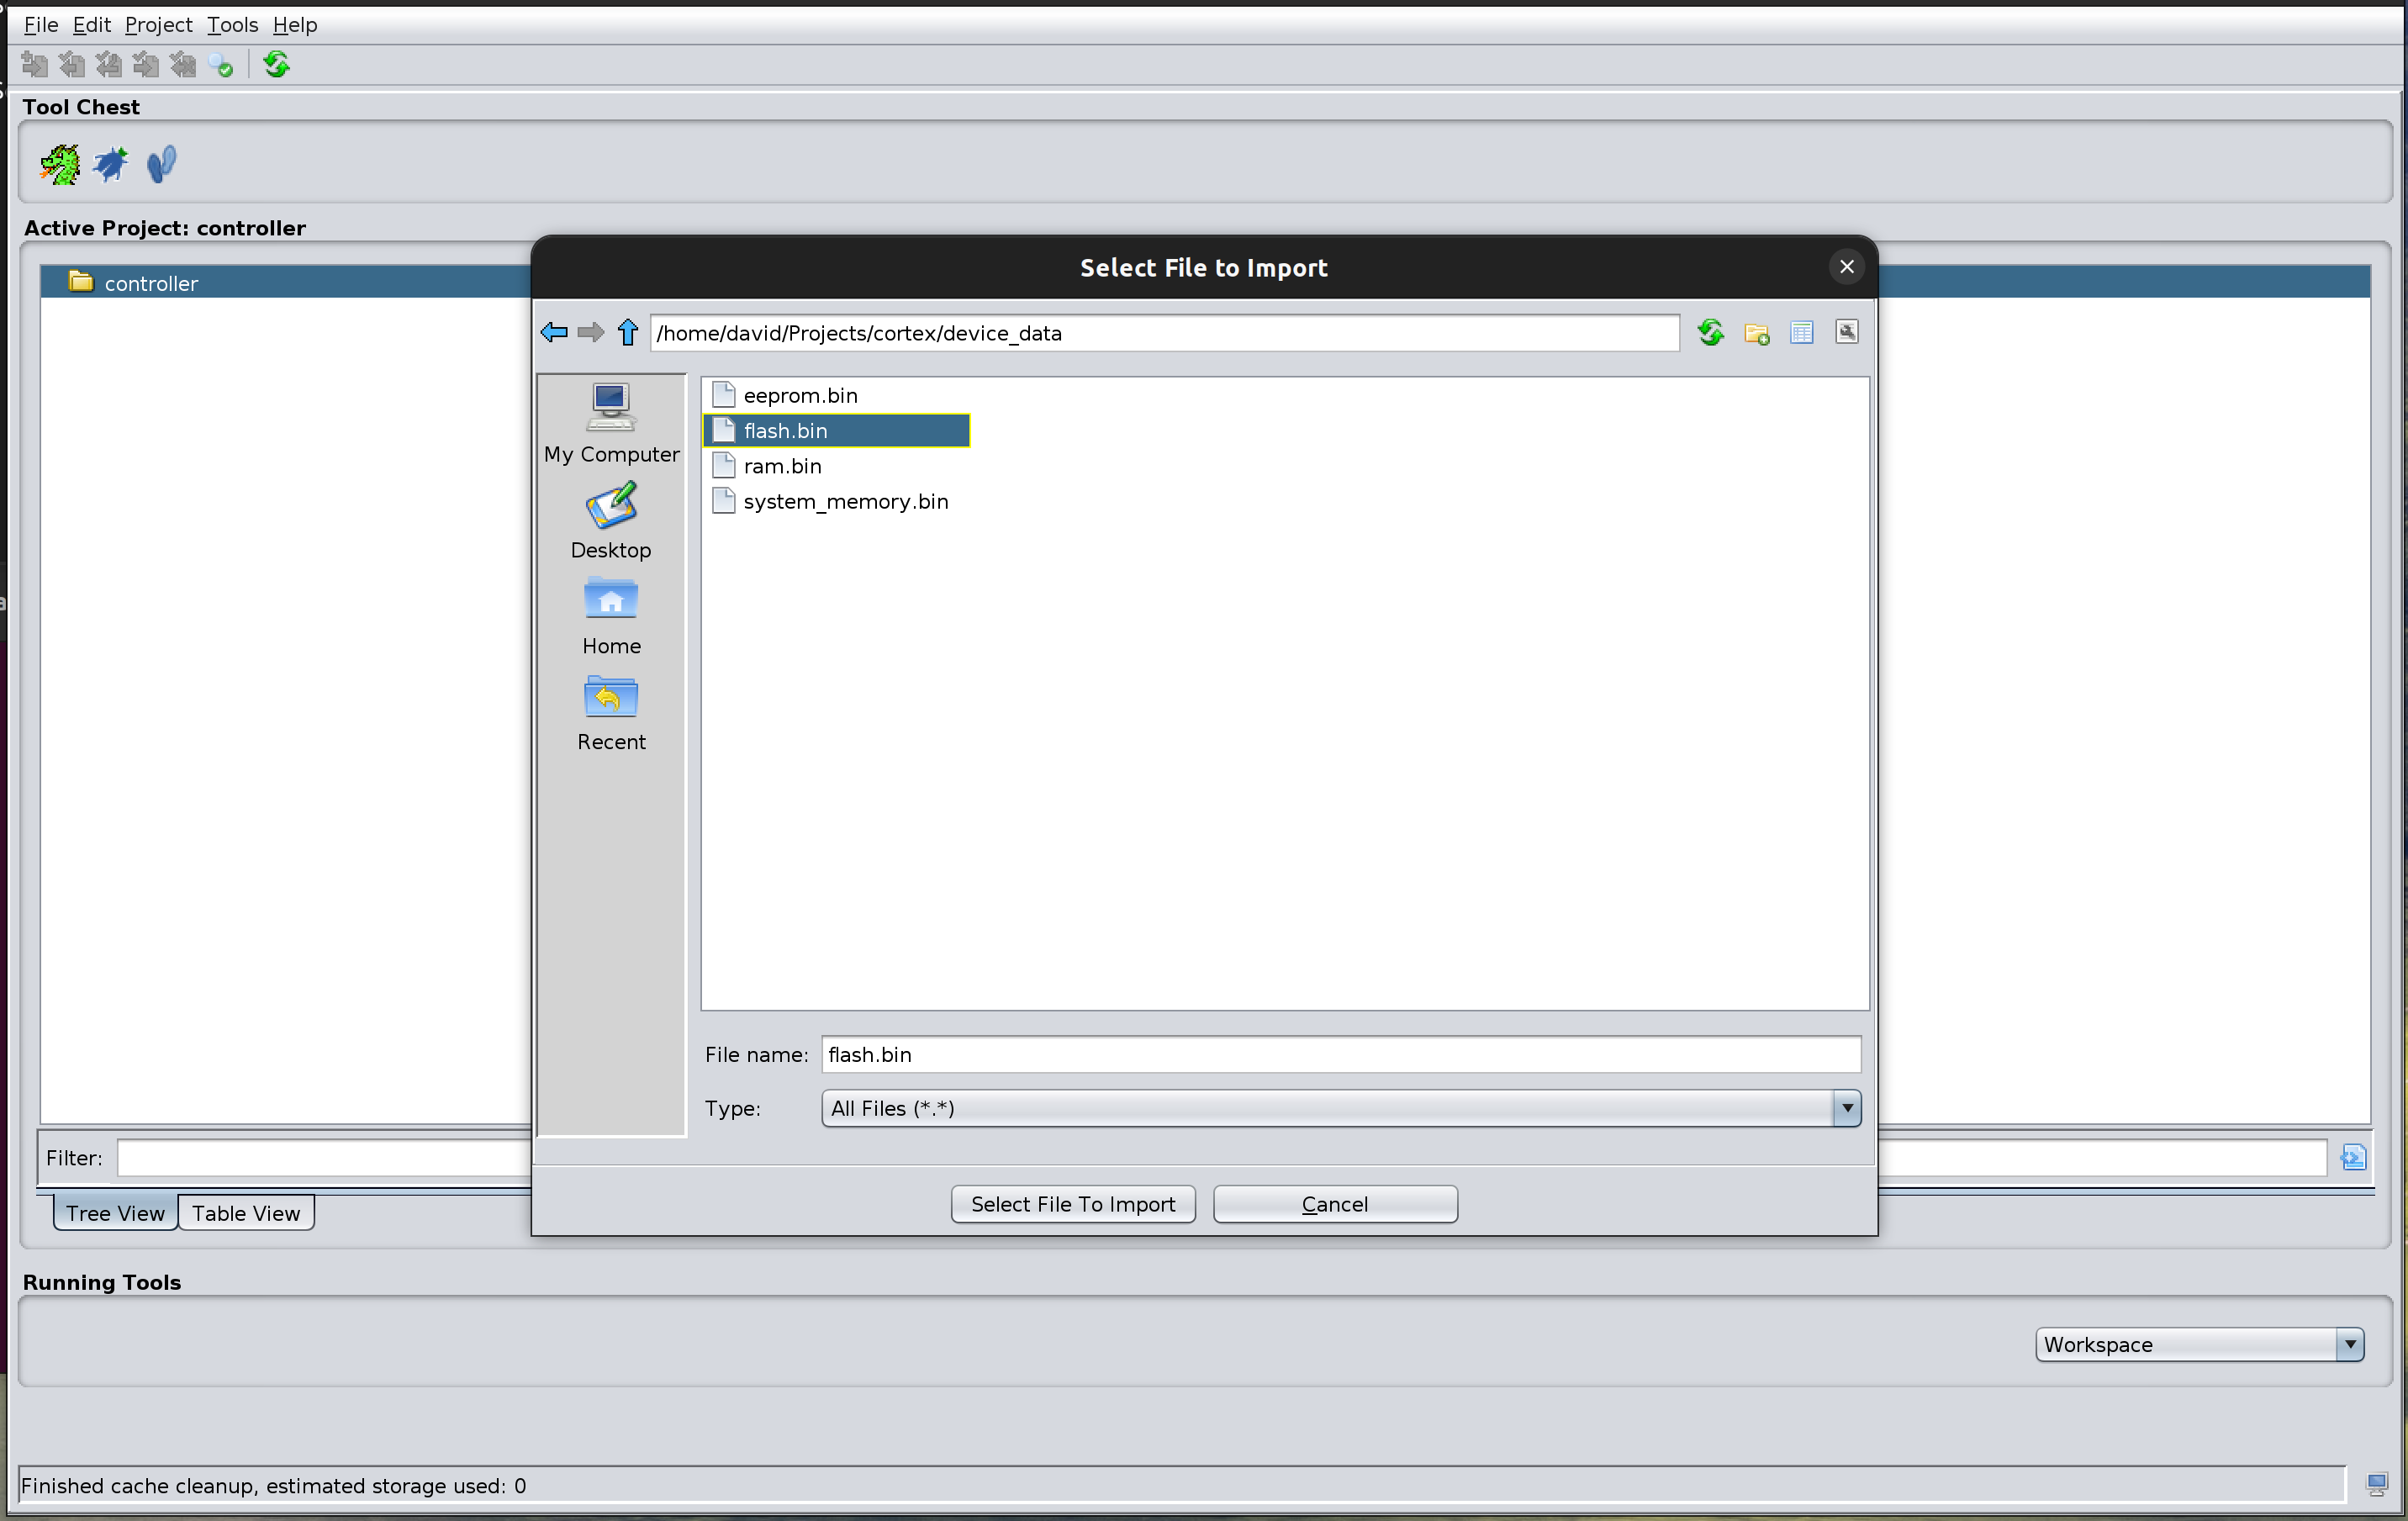Go up one directory level
Viewport: 2408px width, 1521px height.
628,332
